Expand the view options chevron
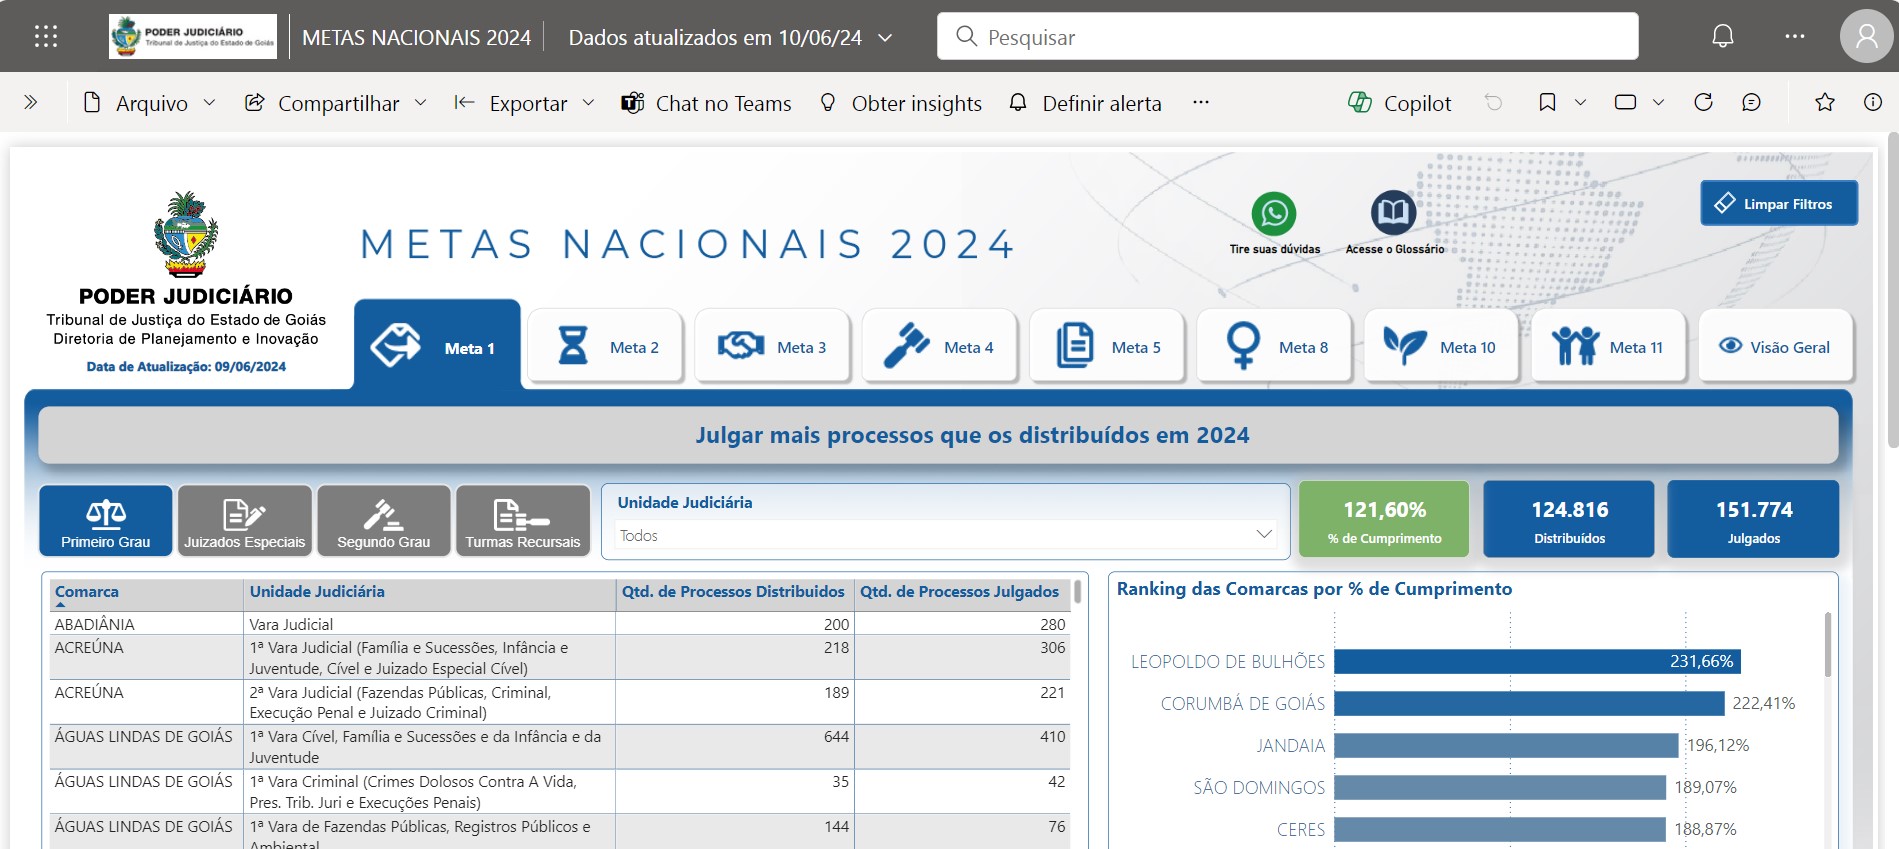 tap(1658, 102)
